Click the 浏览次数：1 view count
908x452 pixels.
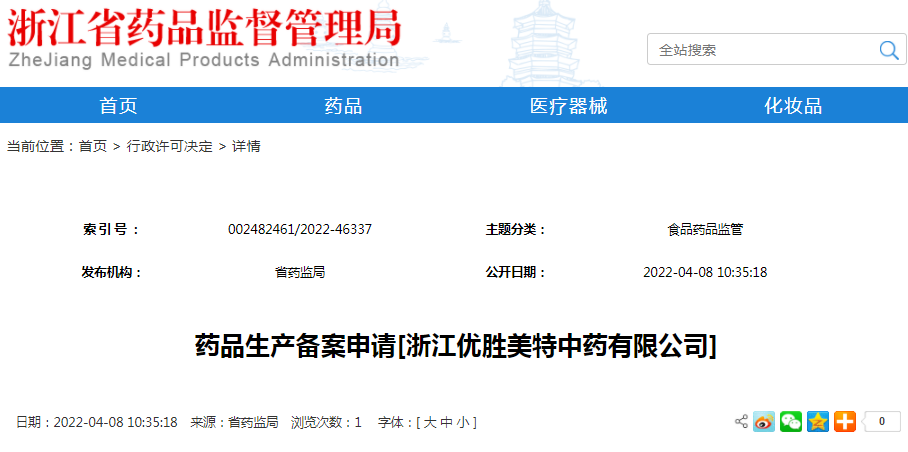point(326,422)
